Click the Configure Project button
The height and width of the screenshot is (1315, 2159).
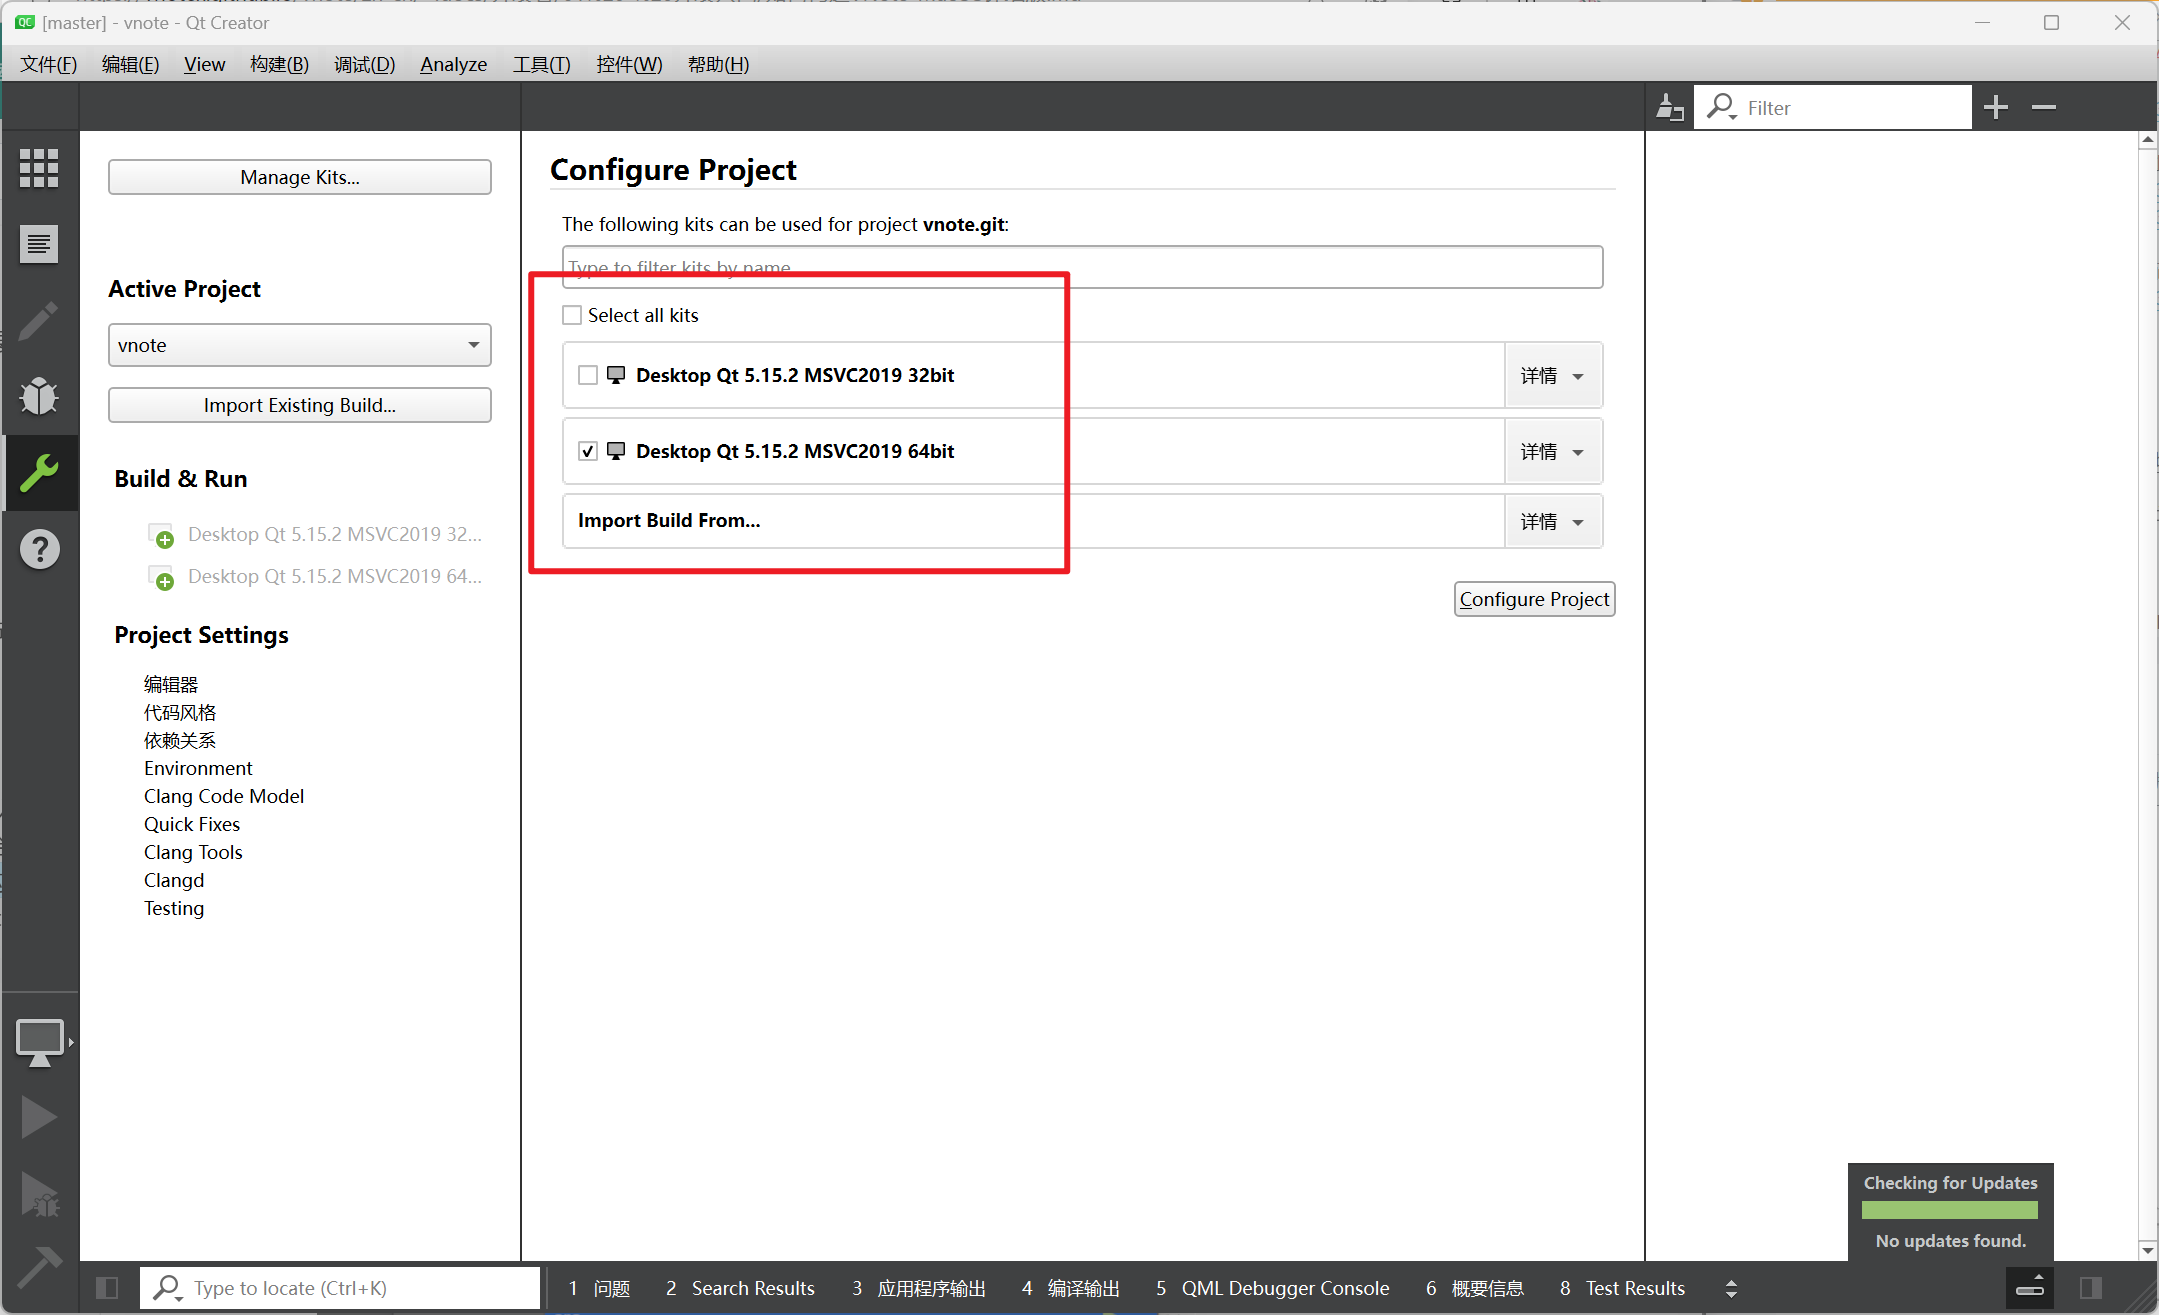1534,599
